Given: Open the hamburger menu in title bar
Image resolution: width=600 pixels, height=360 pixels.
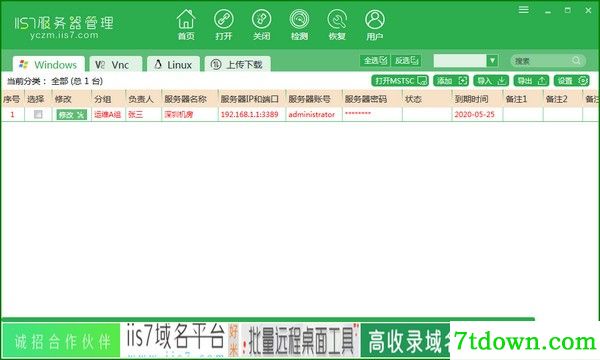Looking at the screenshot, I should (x=523, y=10).
